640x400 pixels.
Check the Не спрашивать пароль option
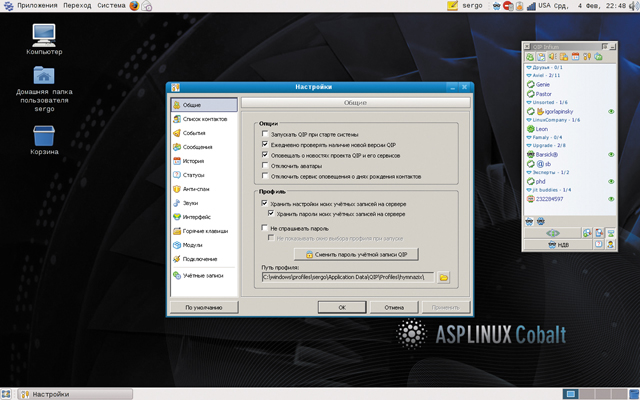click(x=264, y=228)
